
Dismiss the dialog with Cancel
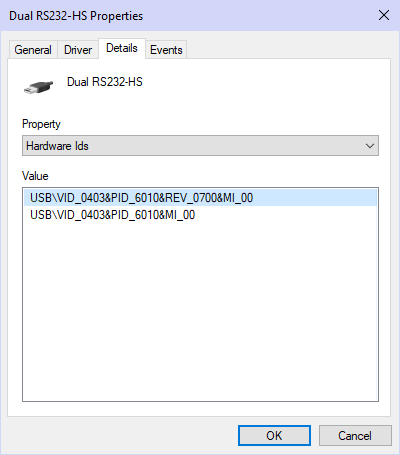pos(355,435)
